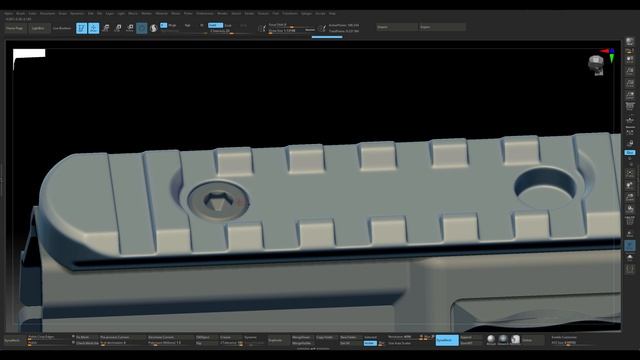Click the first field right of point counts
This screenshot has height=360, width=640.
point(397,27)
